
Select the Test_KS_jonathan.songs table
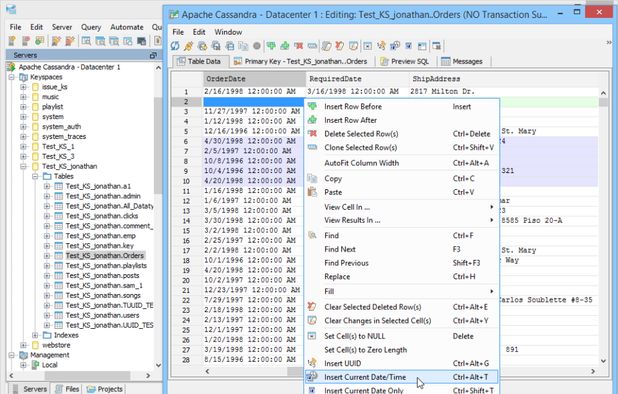[x=103, y=296]
